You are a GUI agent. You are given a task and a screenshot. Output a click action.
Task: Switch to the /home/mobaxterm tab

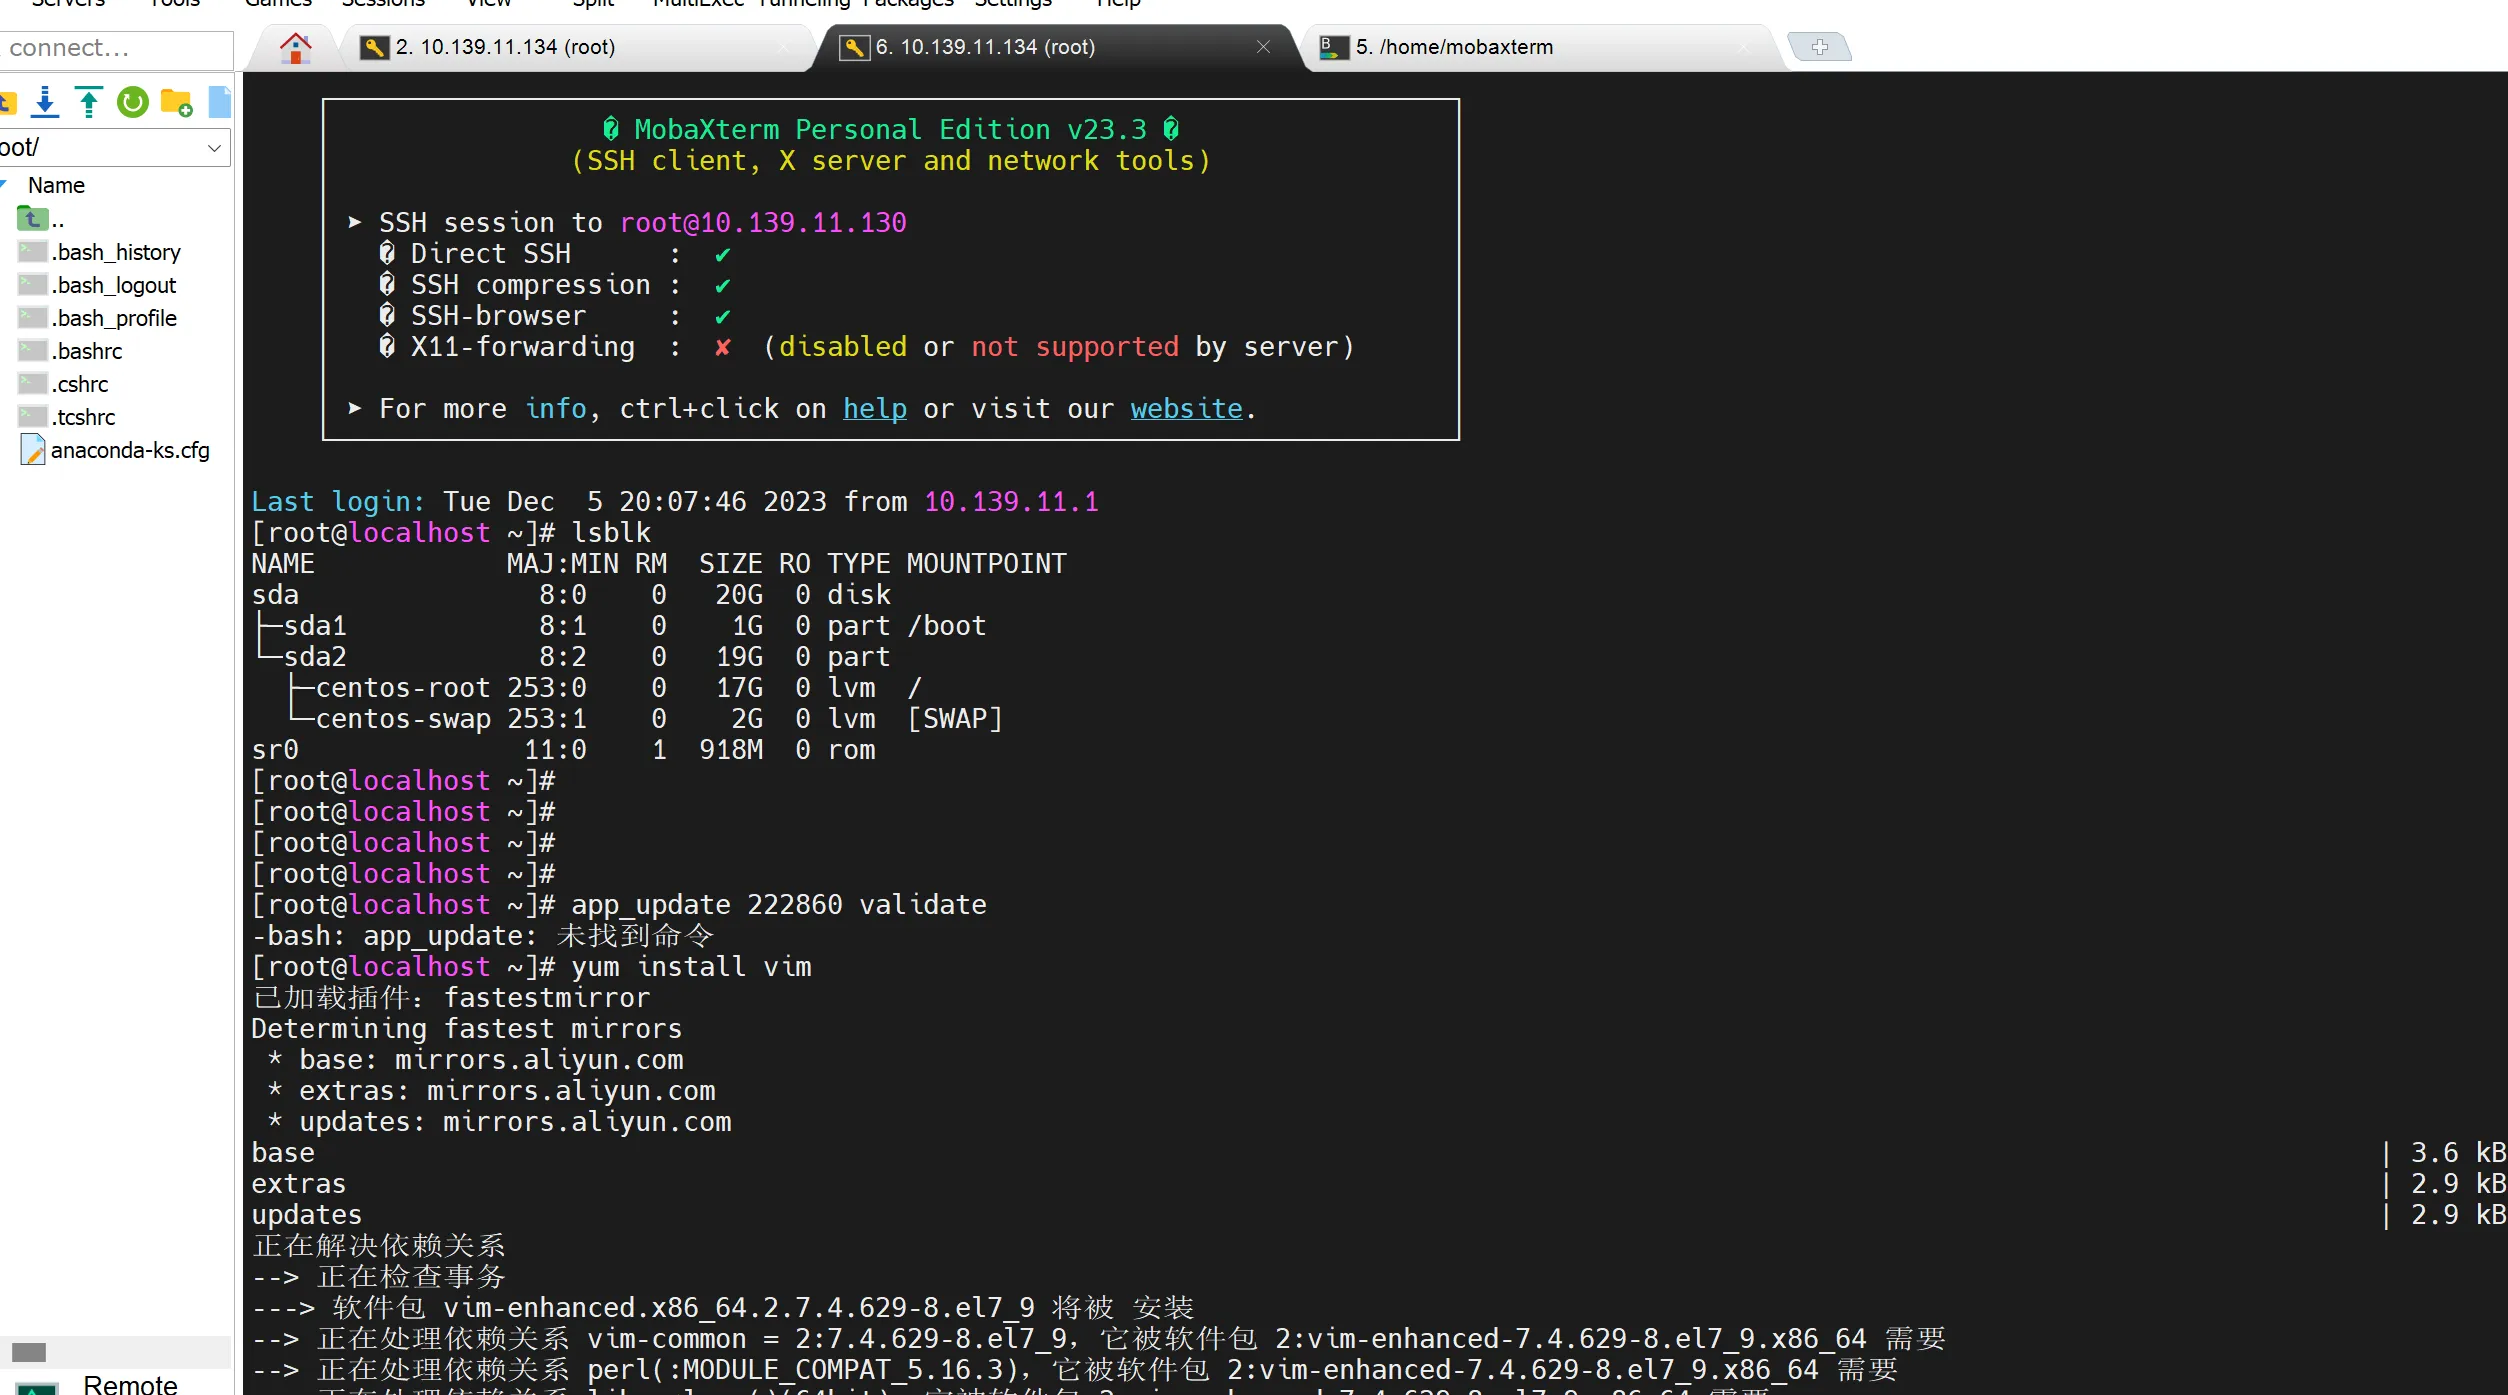(x=1453, y=47)
